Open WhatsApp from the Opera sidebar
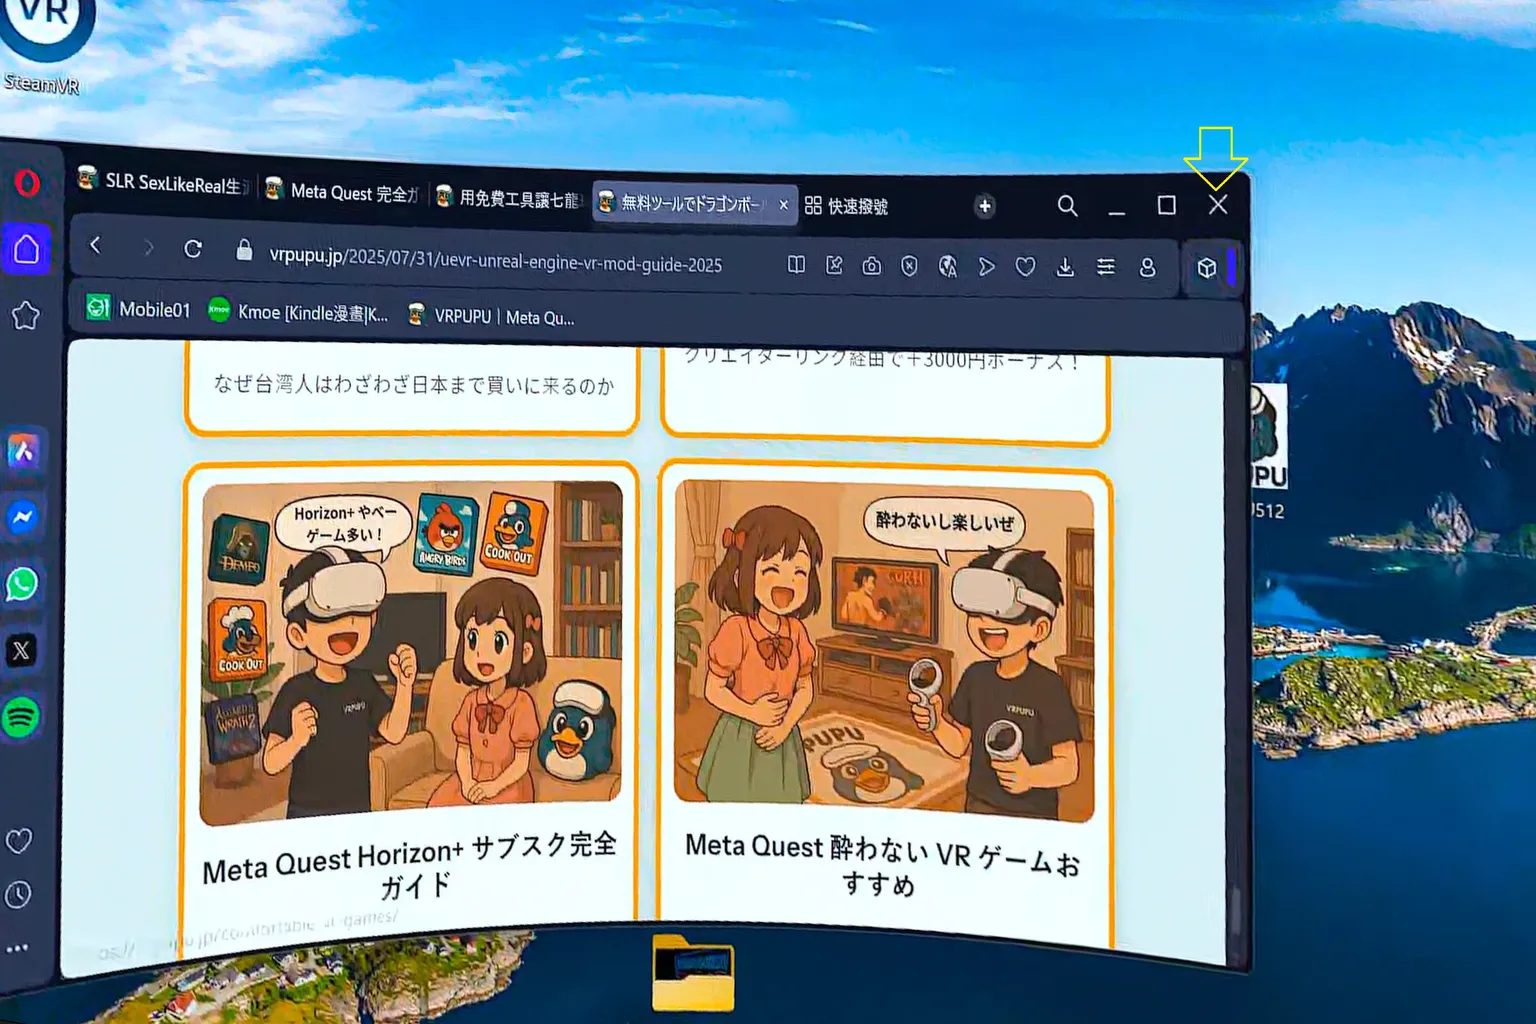 click(22, 584)
